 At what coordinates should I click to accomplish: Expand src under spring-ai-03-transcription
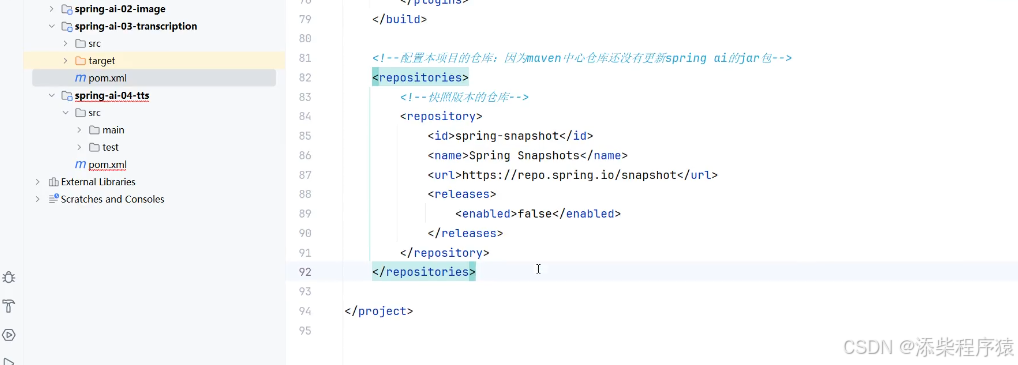[66, 44]
